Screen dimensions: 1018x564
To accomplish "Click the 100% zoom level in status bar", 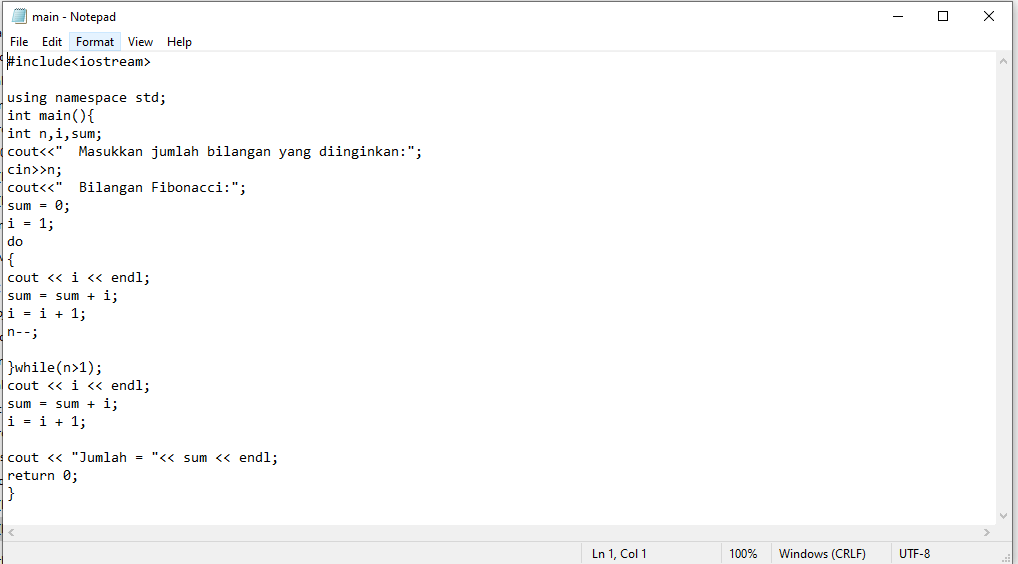I will [x=743, y=553].
